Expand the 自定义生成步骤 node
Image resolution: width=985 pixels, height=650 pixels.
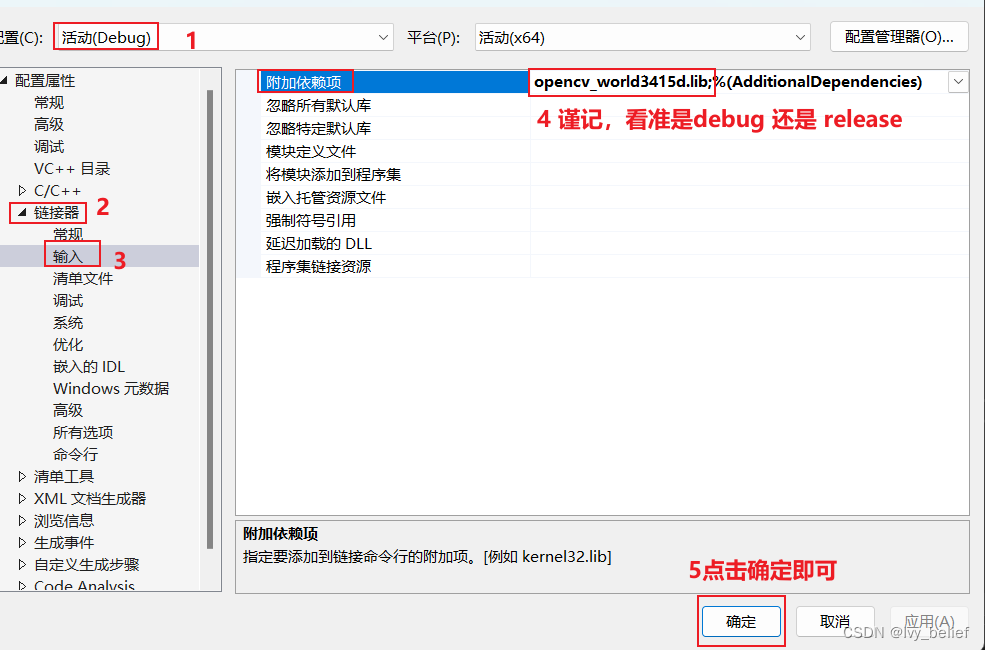(22, 564)
